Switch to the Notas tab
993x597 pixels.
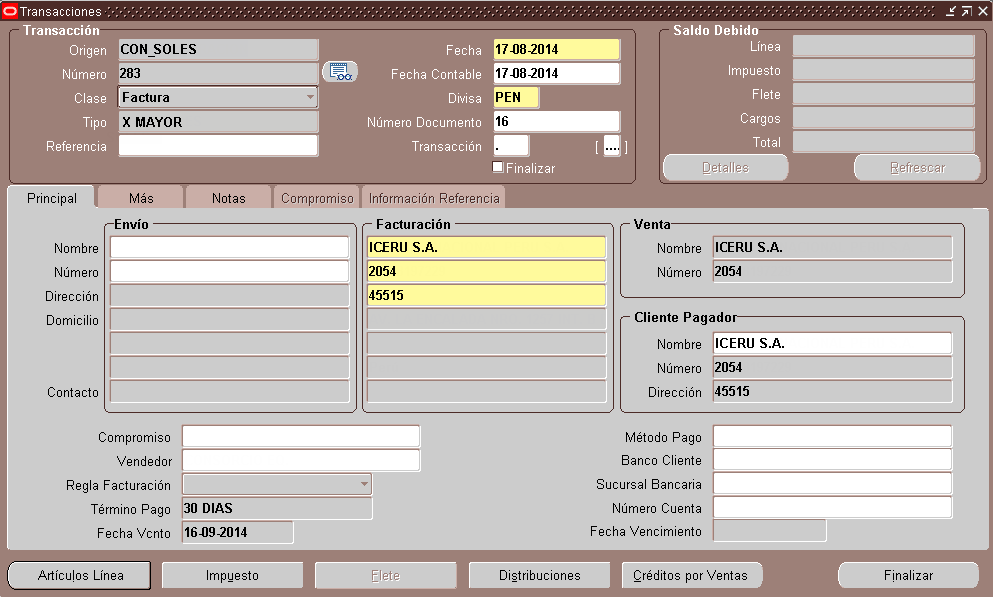tap(228, 197)
